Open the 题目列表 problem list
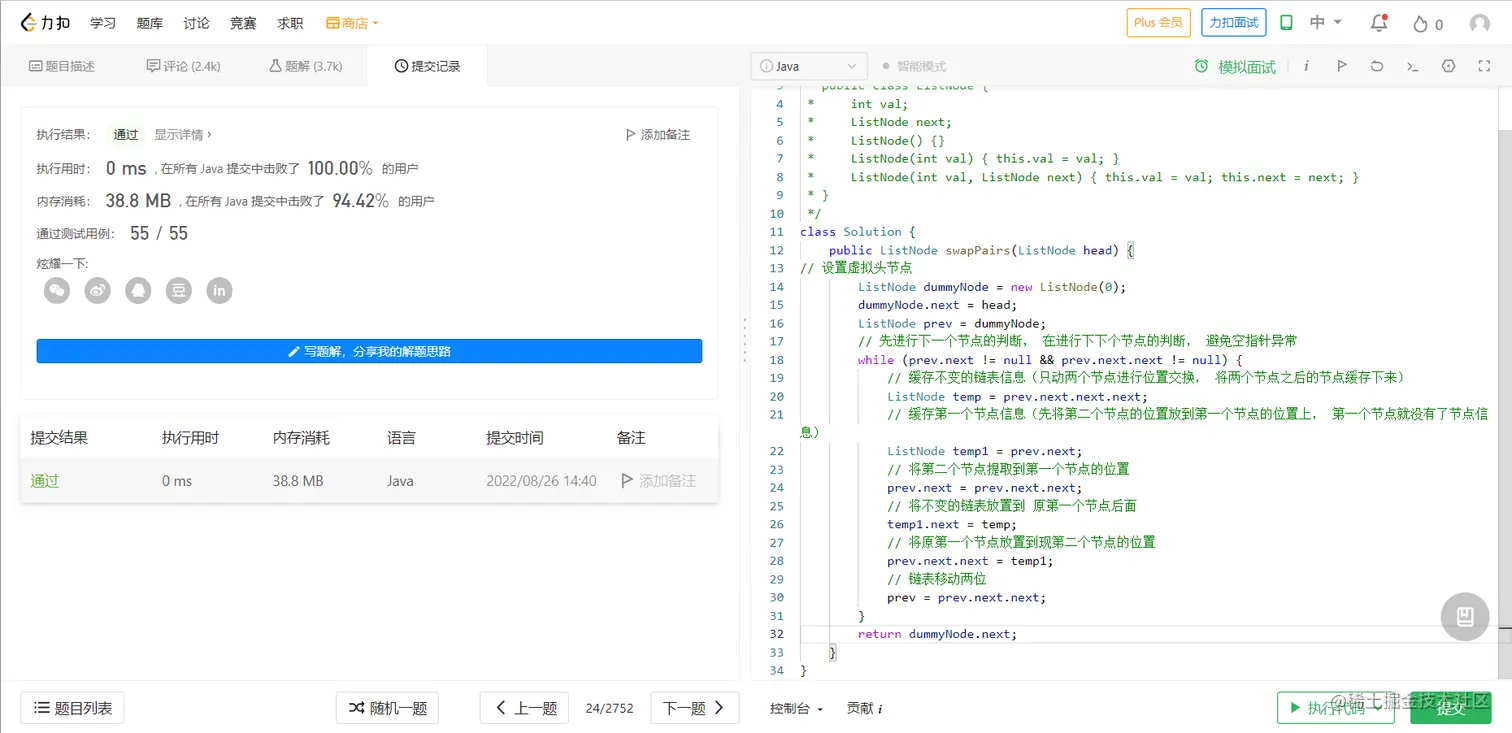 click(x=72, y=708)
